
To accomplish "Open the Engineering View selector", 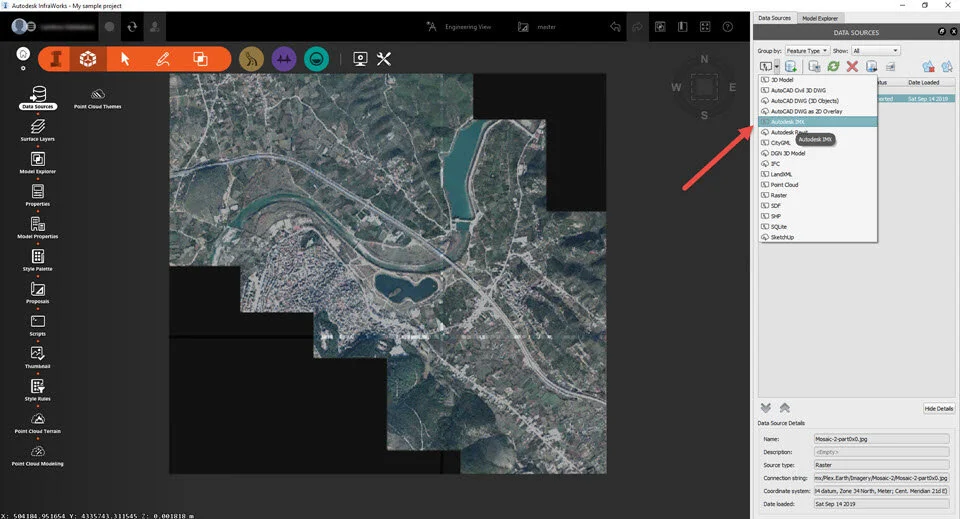I will coord(459,27).
